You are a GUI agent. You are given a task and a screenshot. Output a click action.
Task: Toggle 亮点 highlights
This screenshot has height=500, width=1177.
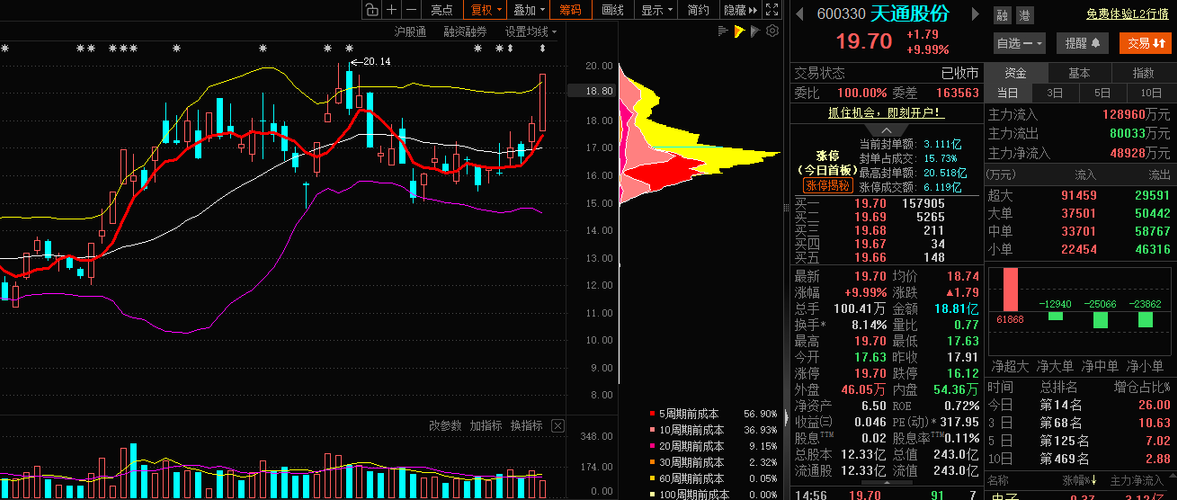[441, 10]
